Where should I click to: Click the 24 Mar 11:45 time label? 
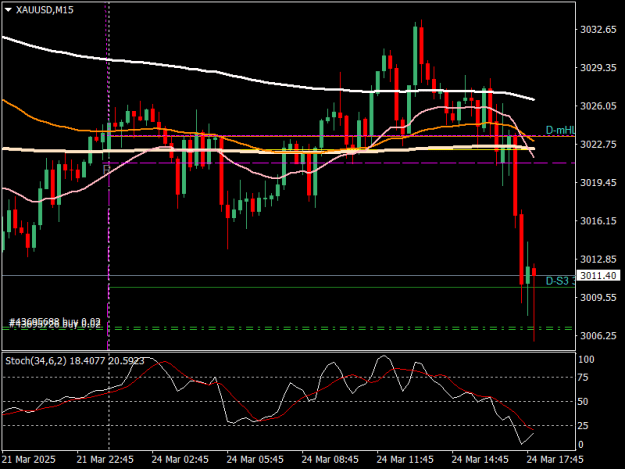(405, 459)
